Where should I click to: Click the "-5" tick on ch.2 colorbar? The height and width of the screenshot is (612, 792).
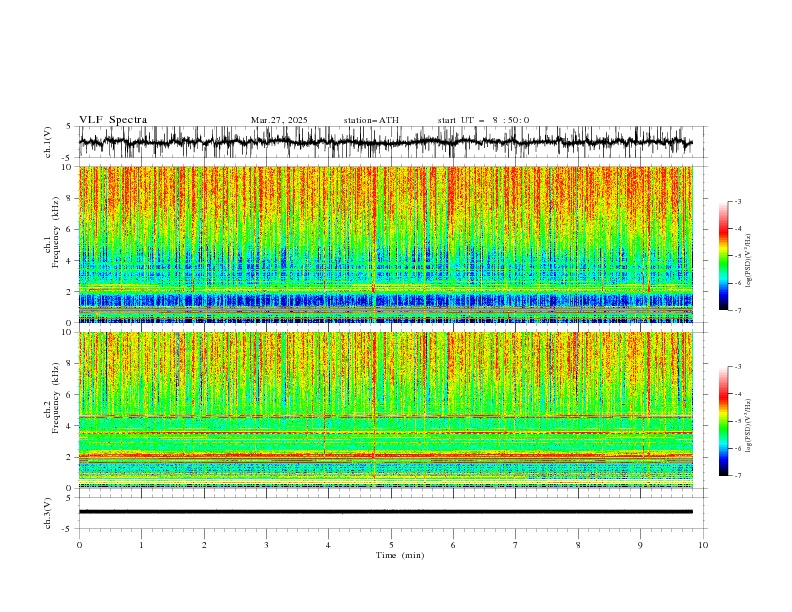coord(738,421)
